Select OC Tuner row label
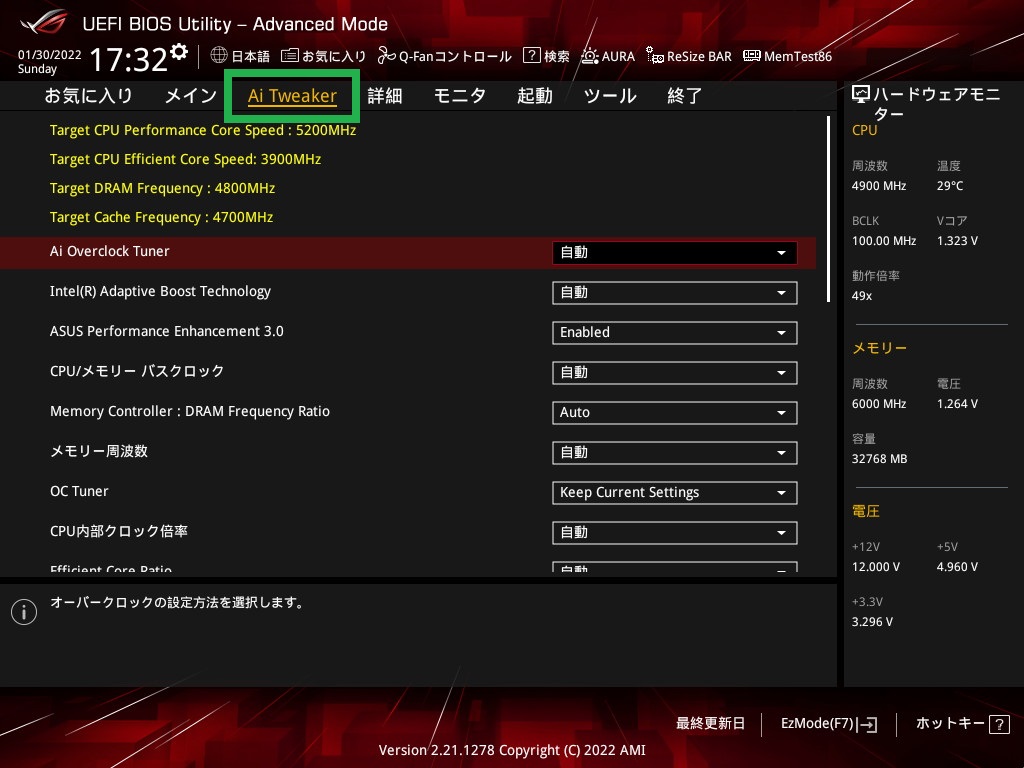Image resolution: width=1024 pixels, height=768 pixels. point(79,491)
